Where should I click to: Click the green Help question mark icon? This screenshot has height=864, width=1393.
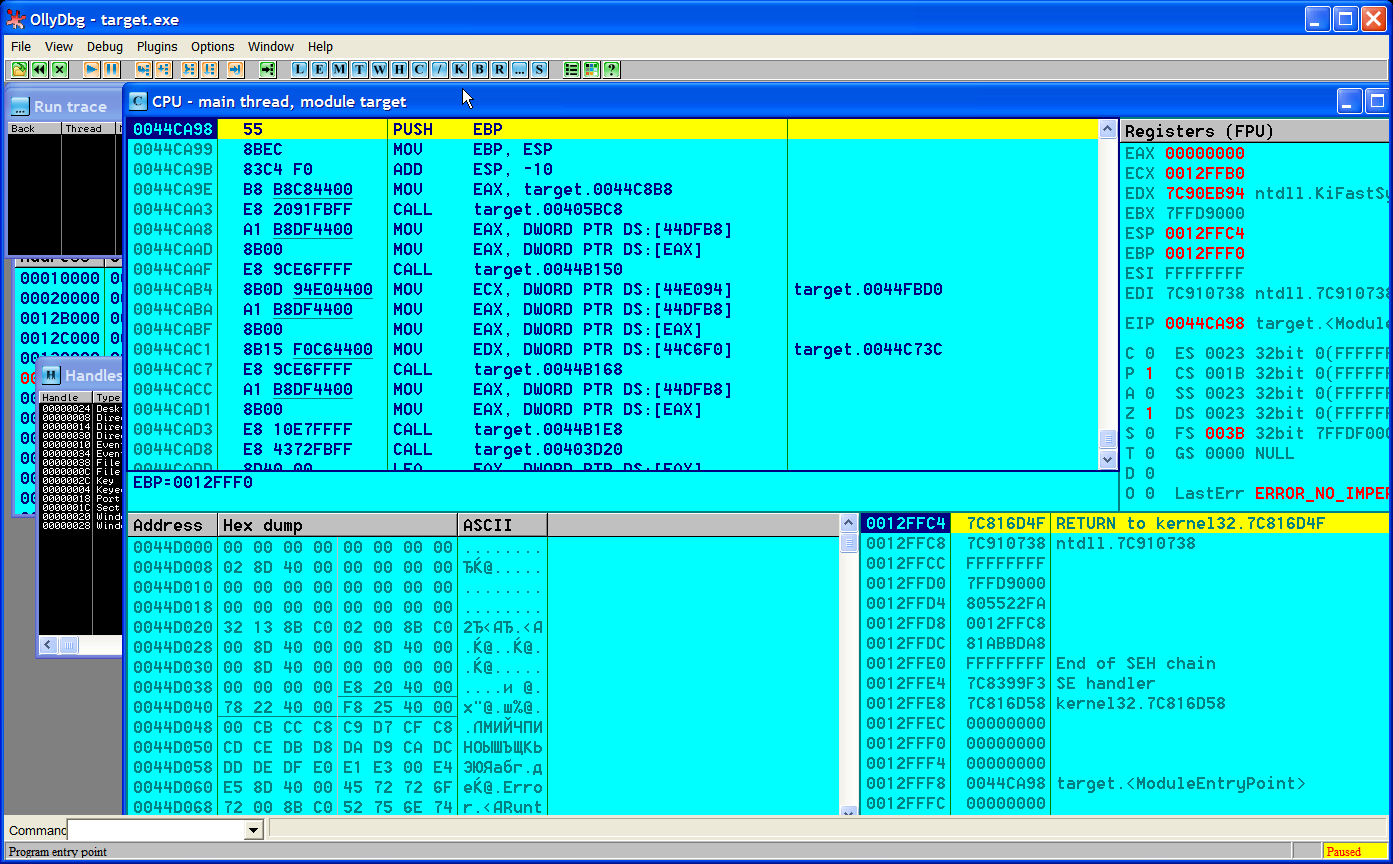coord(611,69)
